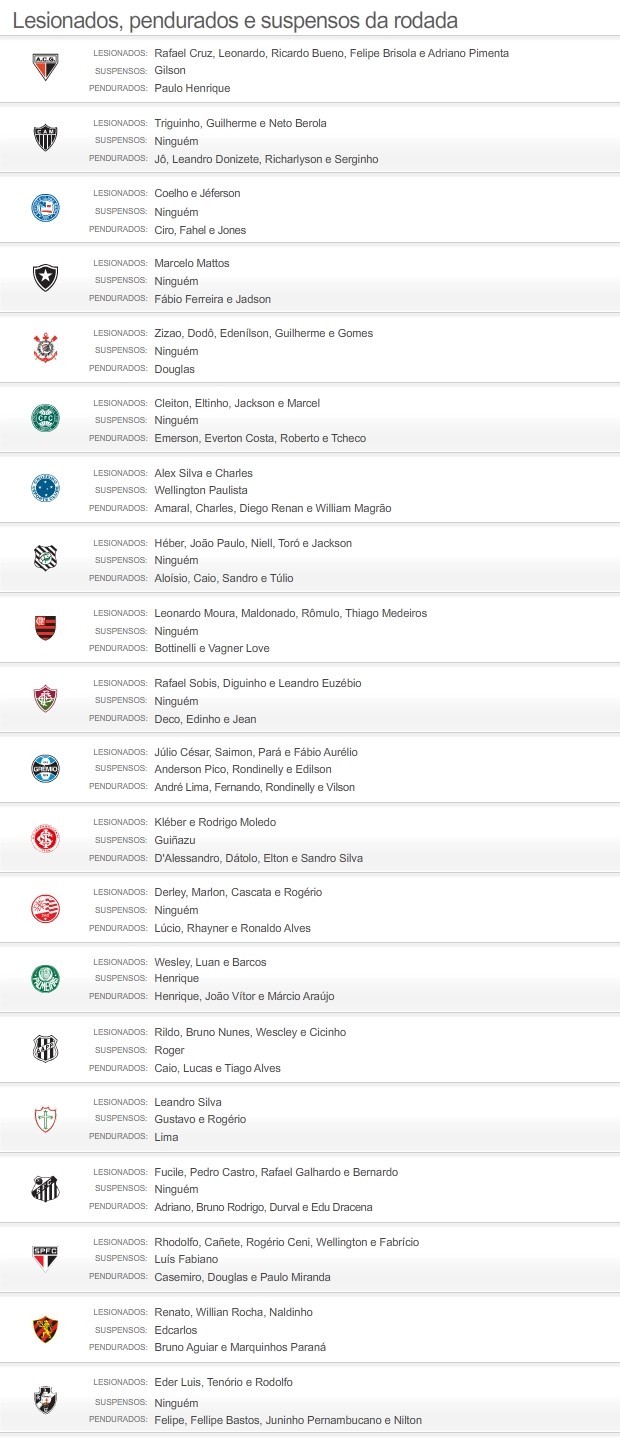
Task: Select the green Coritiba crest
Action: (45, 418)
